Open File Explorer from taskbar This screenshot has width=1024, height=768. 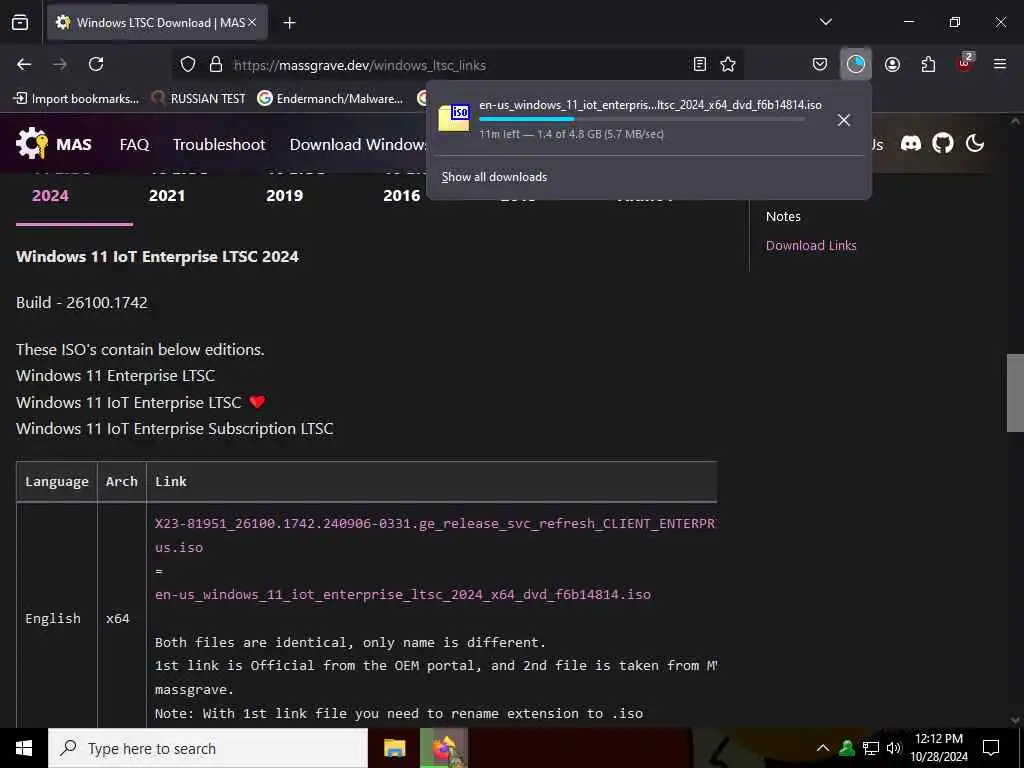click(394, 748)
